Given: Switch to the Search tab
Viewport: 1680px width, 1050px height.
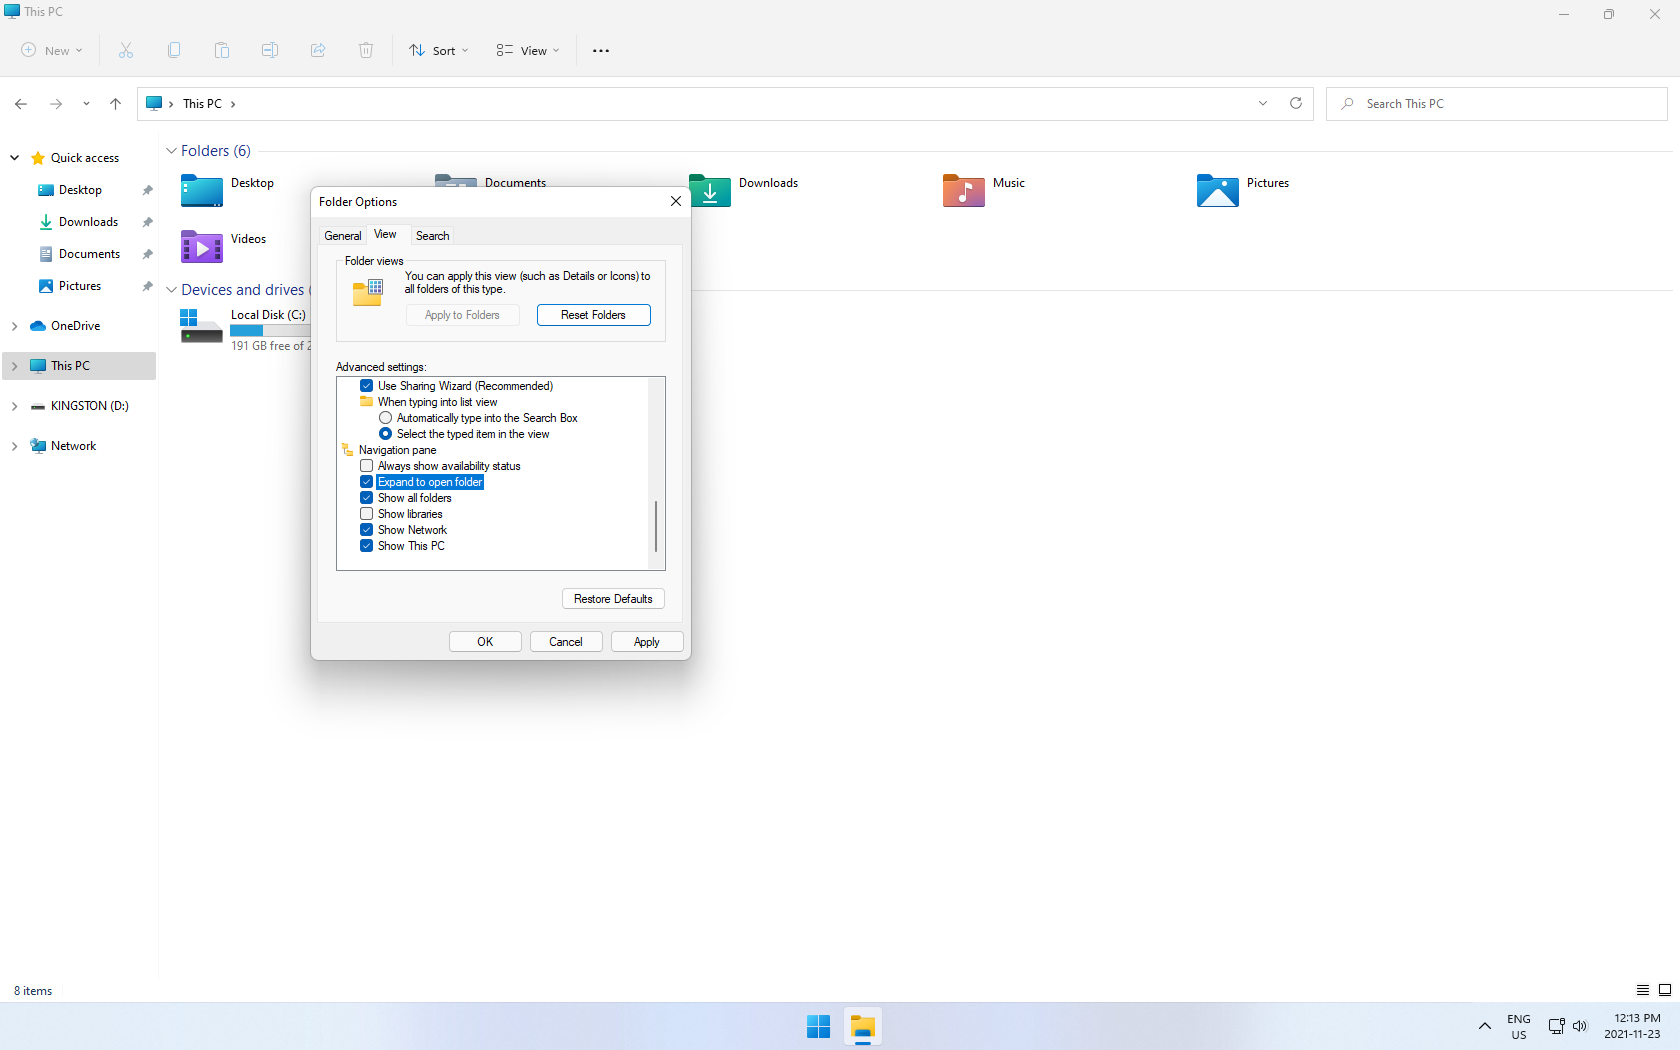Looking at the screenshot, I should click(432, 236).
